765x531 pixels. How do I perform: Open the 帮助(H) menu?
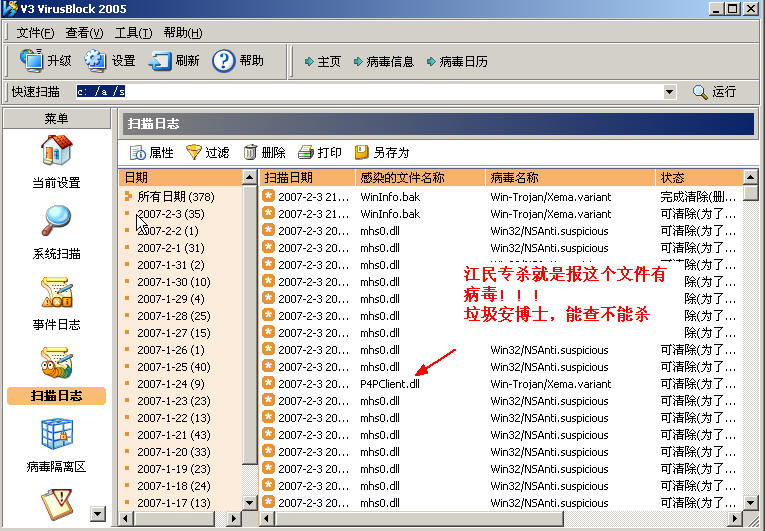(182, 33)
